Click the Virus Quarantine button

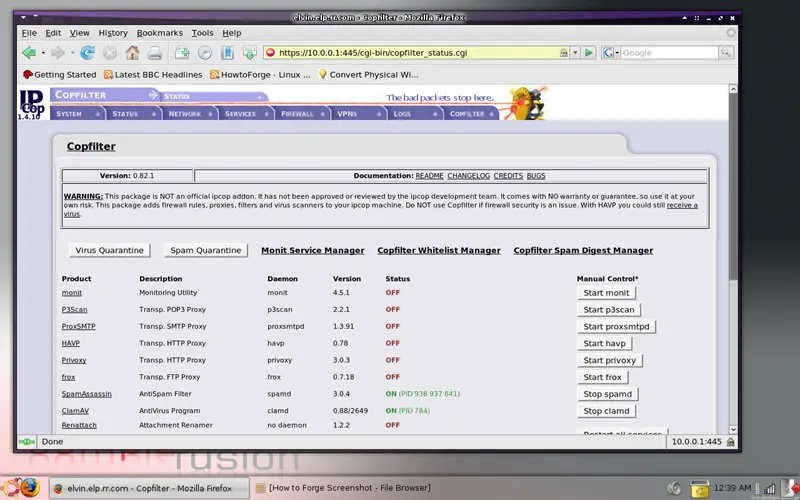tap(110, 251)
